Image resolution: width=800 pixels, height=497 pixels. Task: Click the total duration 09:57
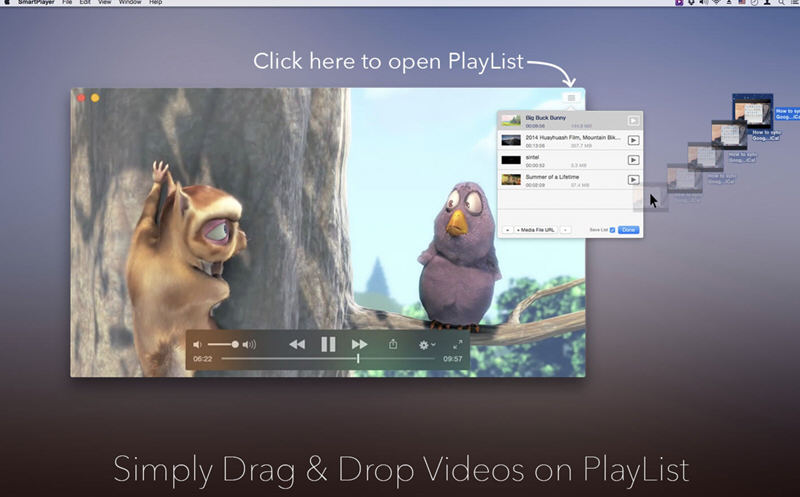(x=453, y=359)
